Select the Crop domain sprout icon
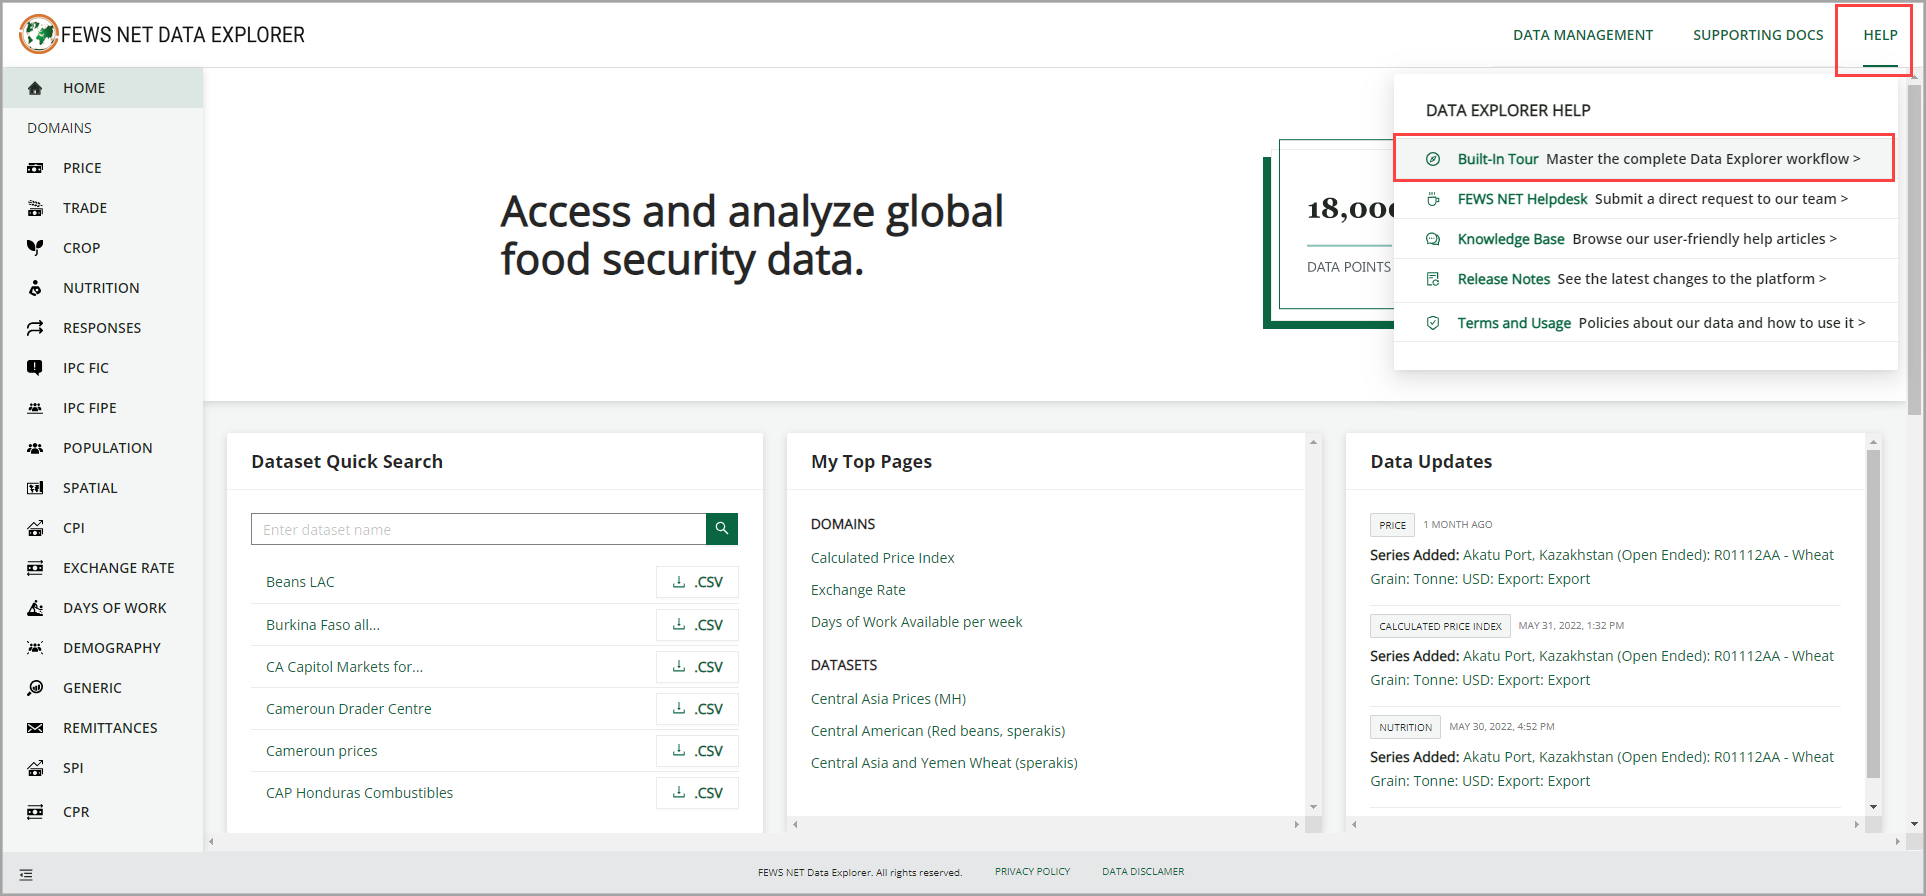The height and width of the screenshot is (896, 1926). click(x=35, y=248)
